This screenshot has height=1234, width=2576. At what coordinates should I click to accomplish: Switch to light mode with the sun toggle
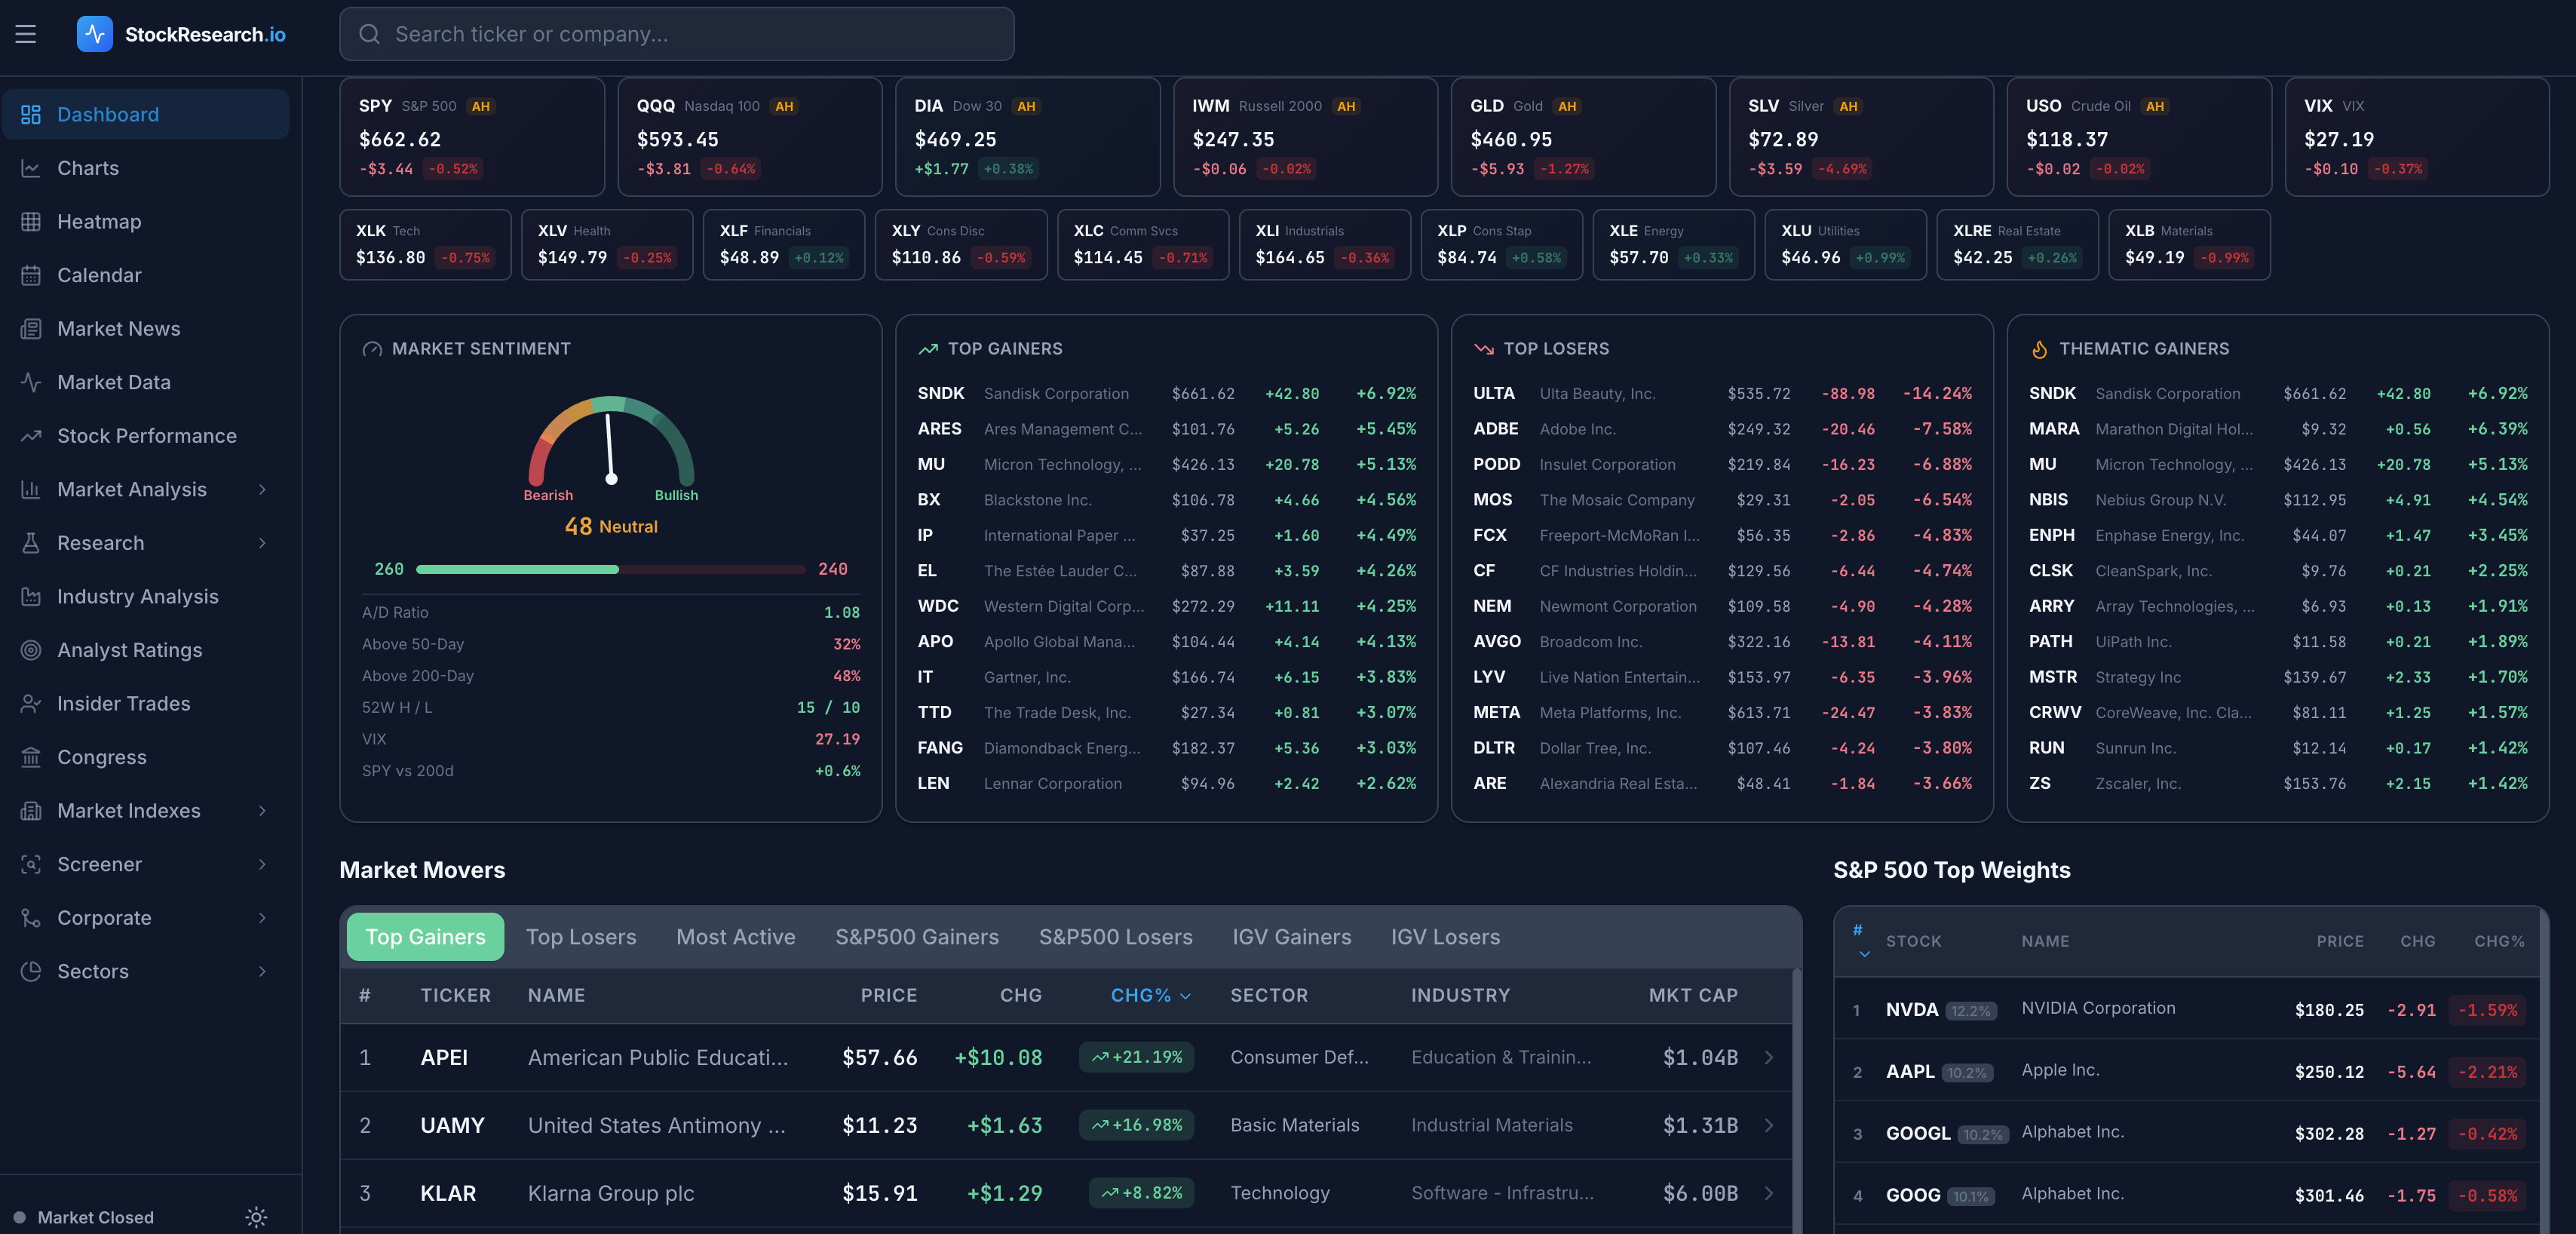[x=256, y=1217]
